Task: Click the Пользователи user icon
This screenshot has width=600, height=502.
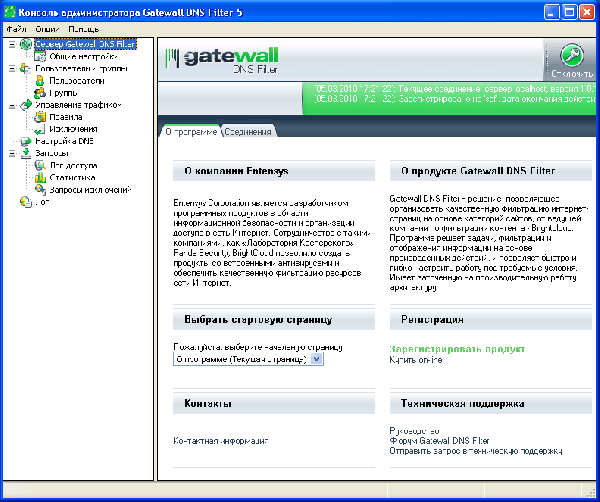Action: [x=40, y=81]
